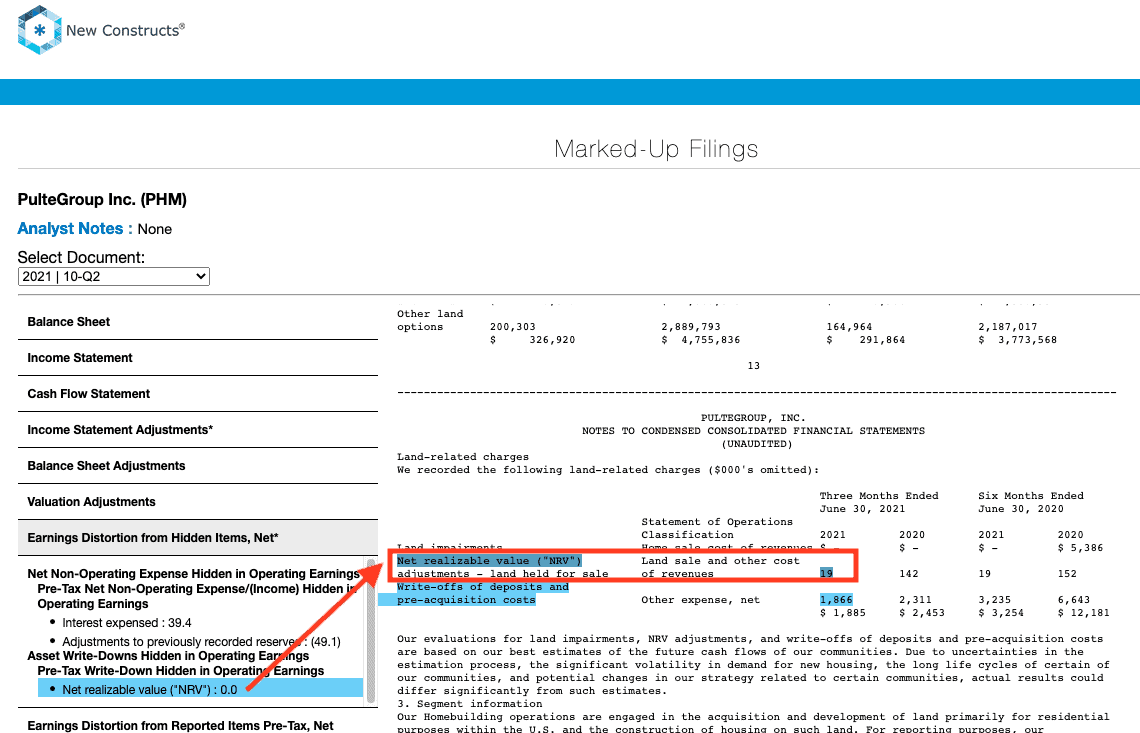The image size is (1140, 733).
Task: Click the Other land options value 200,303
Action: tap(513, 327)
